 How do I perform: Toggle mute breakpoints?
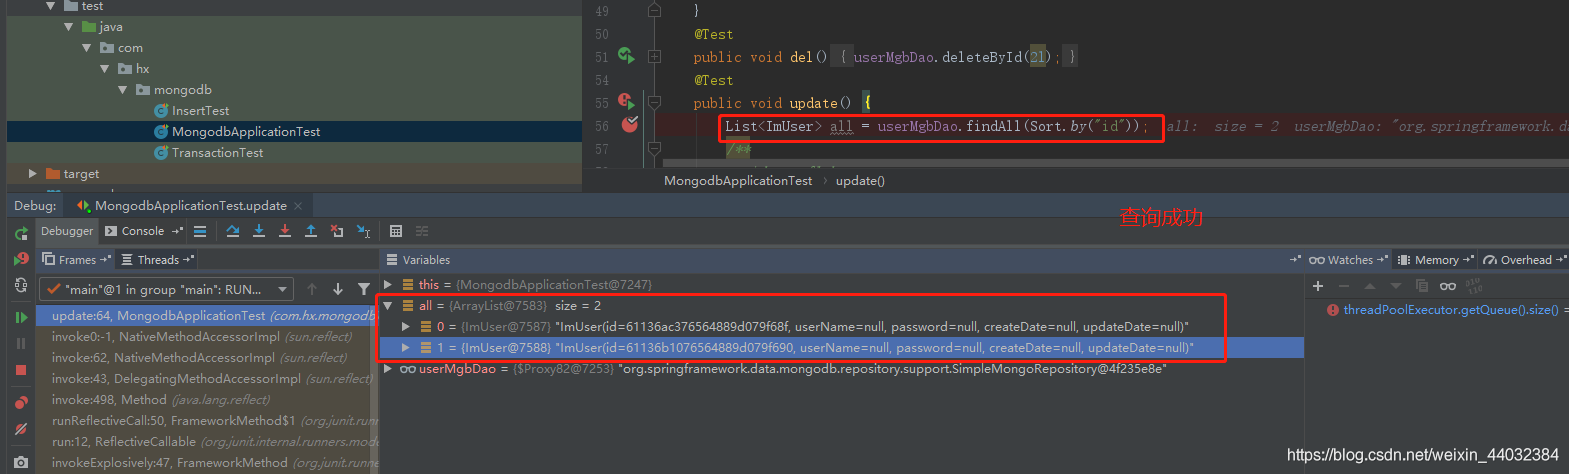click(x=21, y=429)
